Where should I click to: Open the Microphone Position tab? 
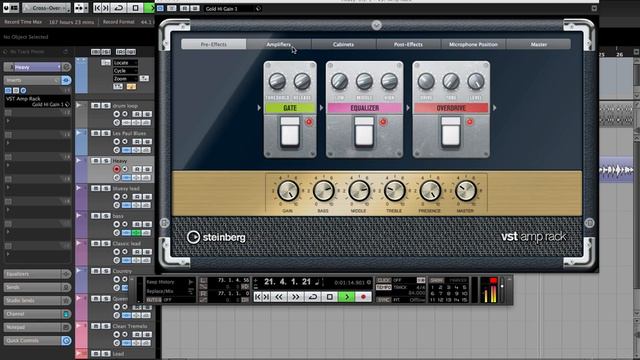point(473,44)
